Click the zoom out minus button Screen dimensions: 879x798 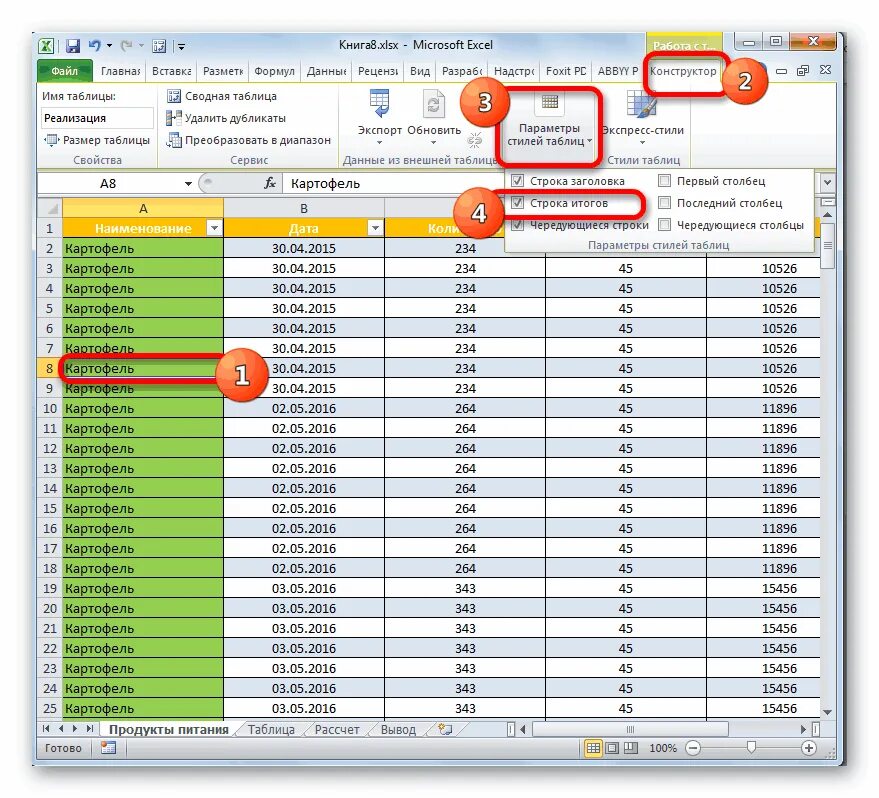(693, 748)
